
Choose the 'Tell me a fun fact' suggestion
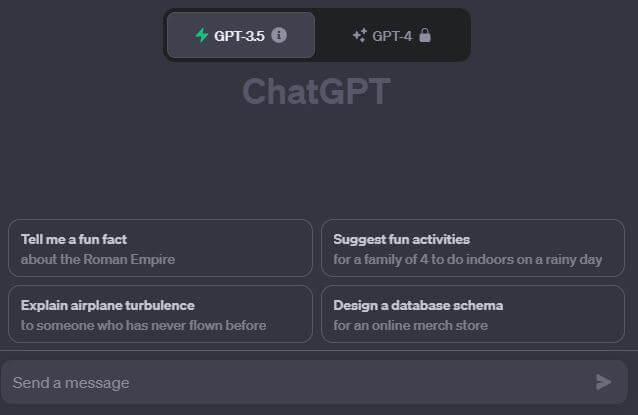[160, 248]
